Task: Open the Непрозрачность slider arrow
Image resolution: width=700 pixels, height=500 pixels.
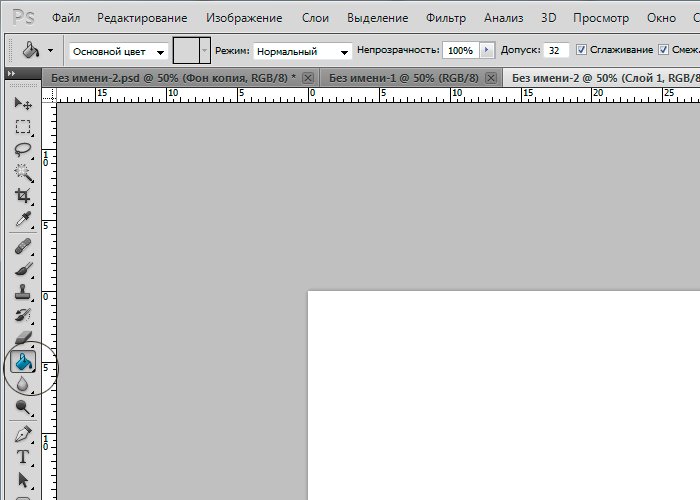Action: [486, 50]
